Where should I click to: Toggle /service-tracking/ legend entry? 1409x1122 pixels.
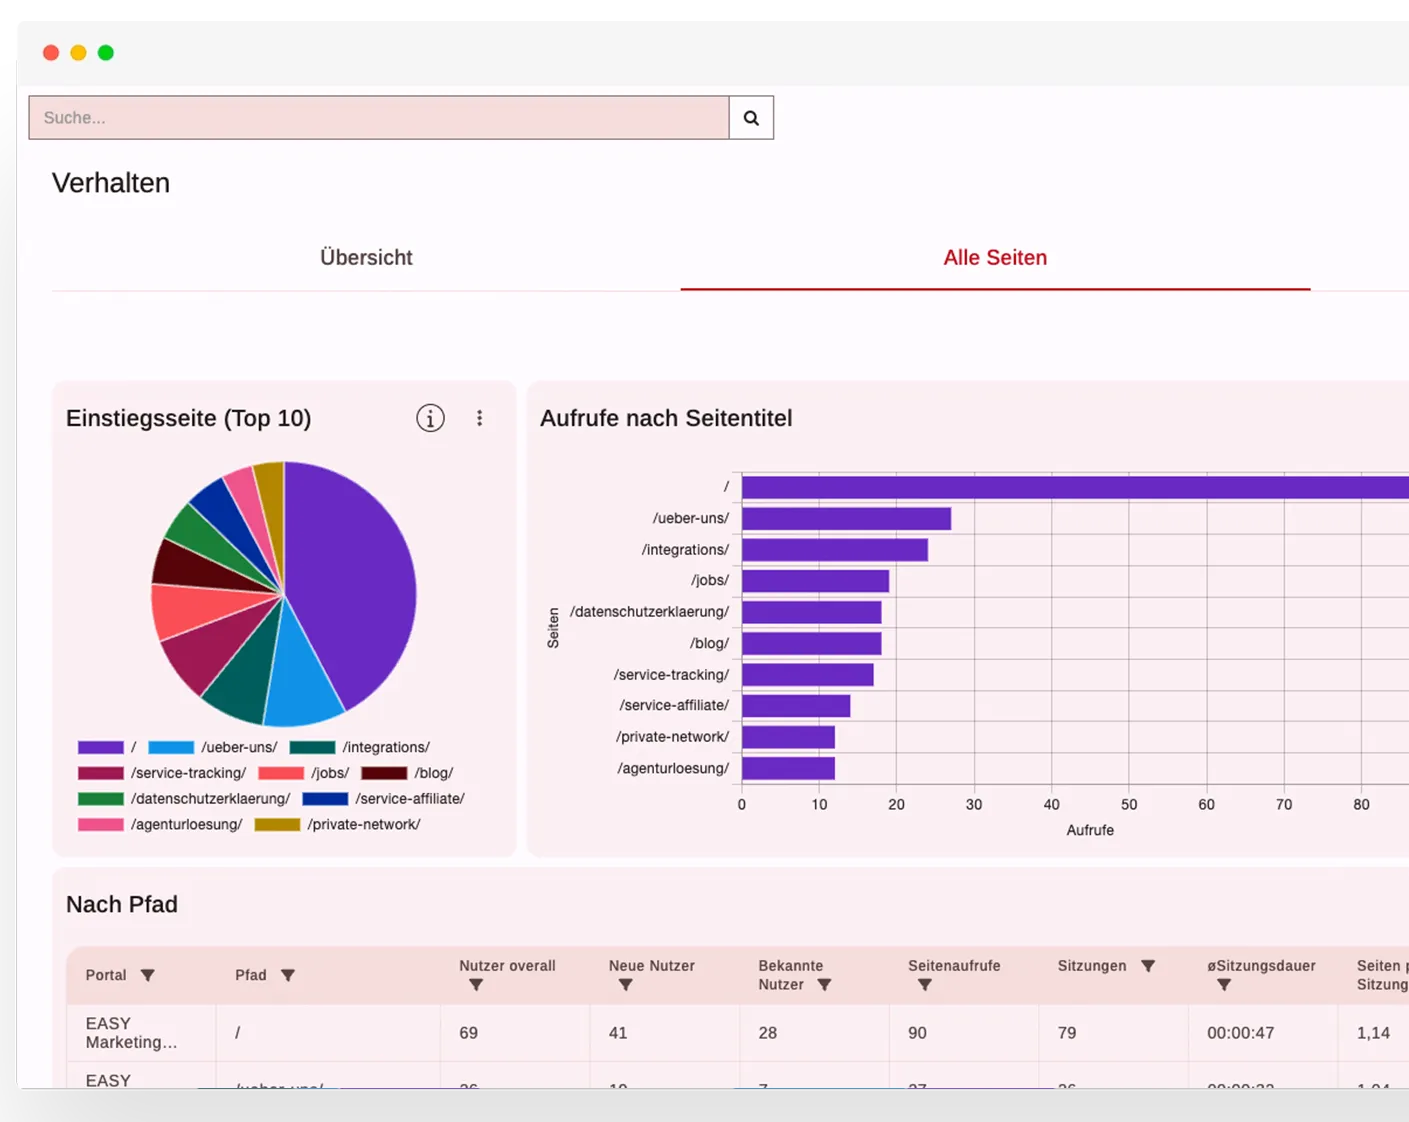[162, 773]
